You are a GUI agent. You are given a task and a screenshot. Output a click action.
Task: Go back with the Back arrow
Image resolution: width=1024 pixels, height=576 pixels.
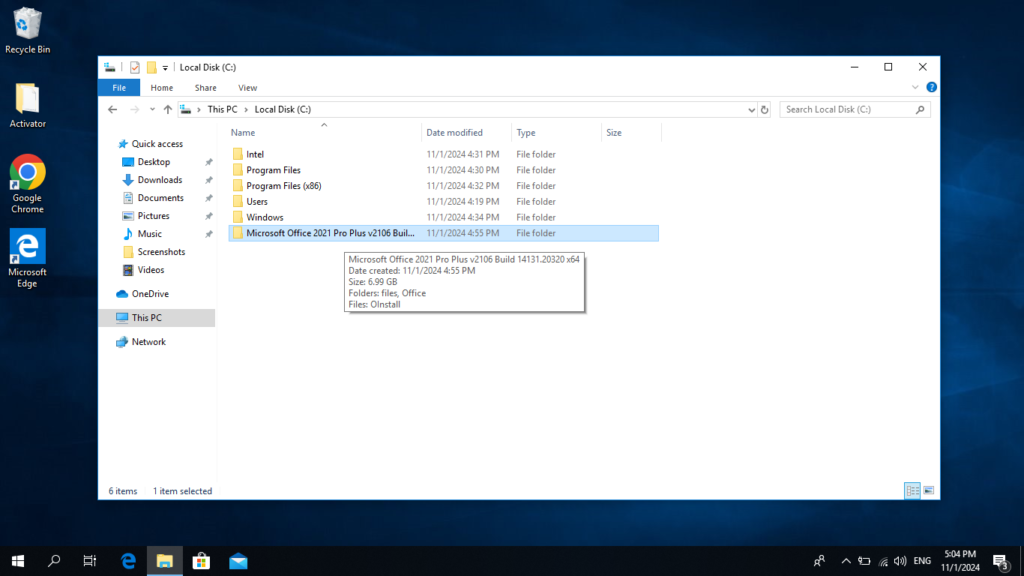point(112,110)
